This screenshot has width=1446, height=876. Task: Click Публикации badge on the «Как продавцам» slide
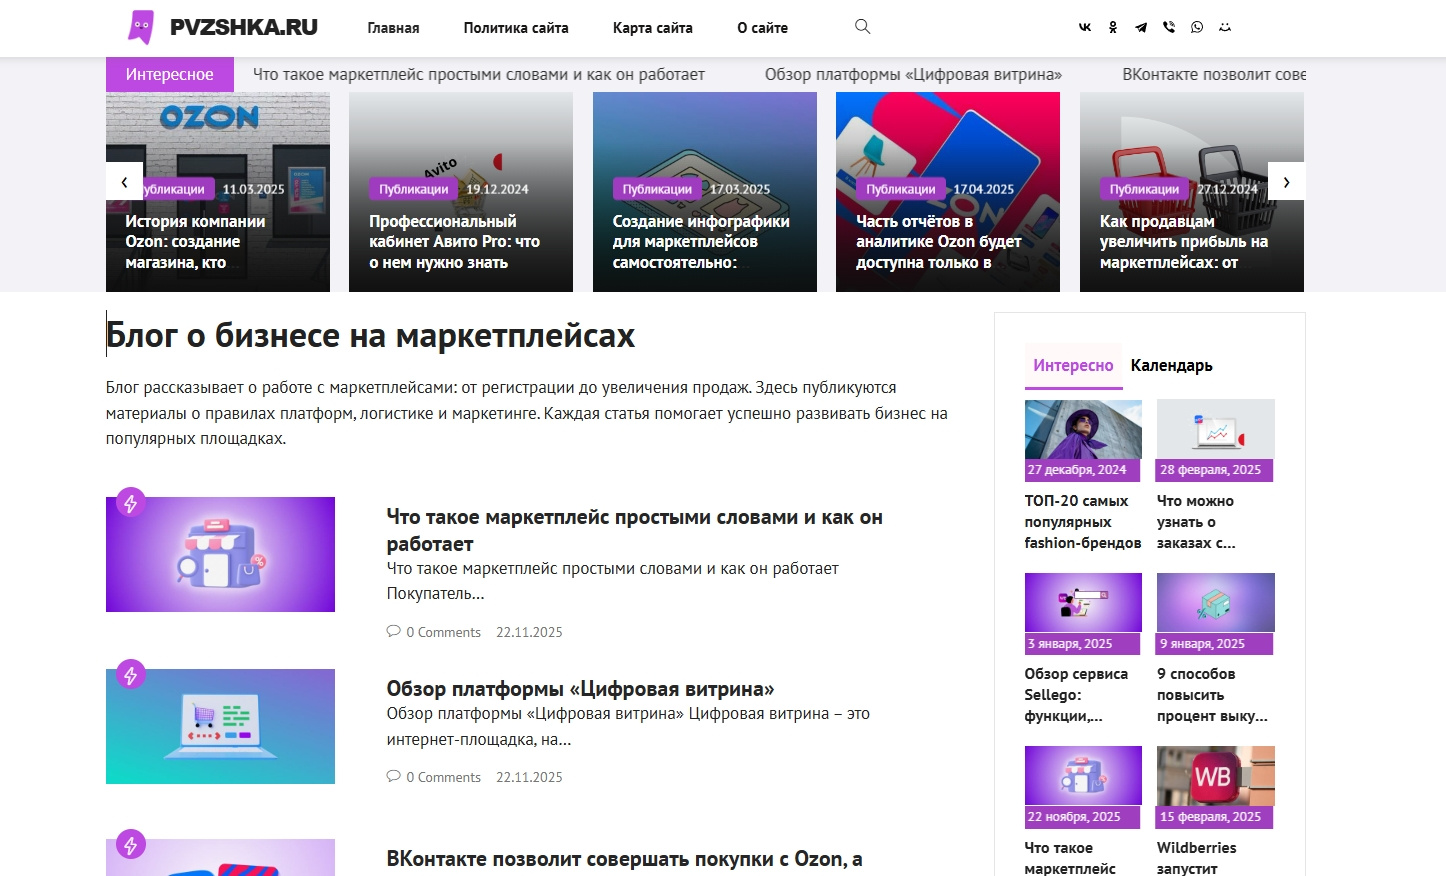tap(1144, 189)
